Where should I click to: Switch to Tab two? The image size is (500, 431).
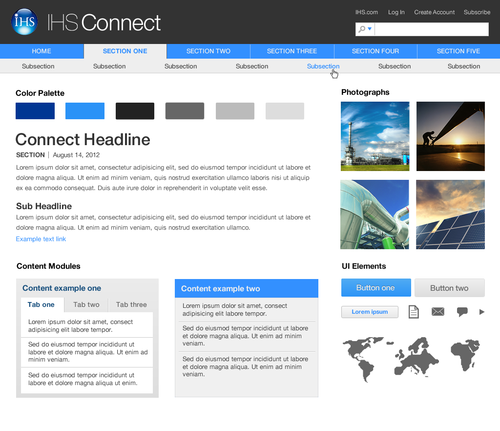coord(86,305)
